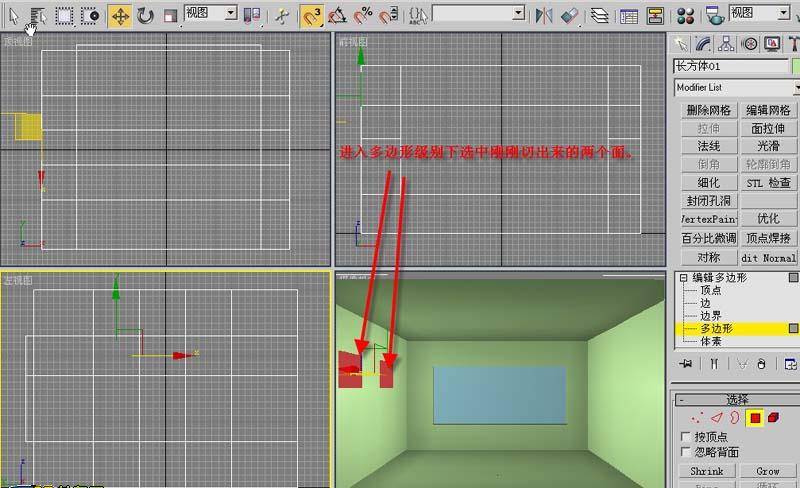This screenshot has width=800, height=488.
Task: Click the 删除网格 modifier button
Action: pos(709,110)
